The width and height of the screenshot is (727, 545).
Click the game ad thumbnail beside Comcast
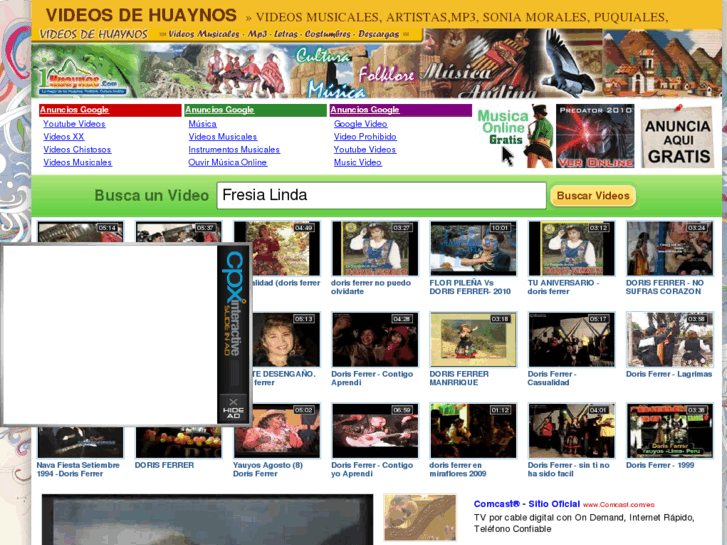[420, 517]
